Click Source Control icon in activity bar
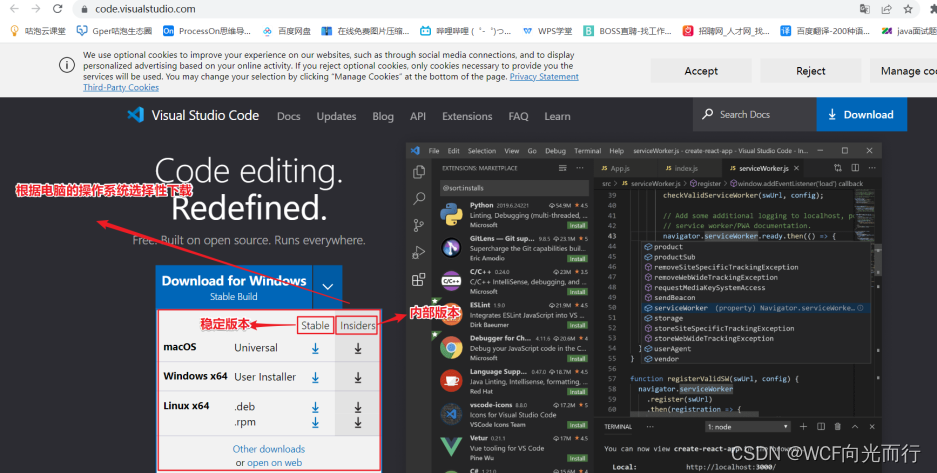 point(419,225)
